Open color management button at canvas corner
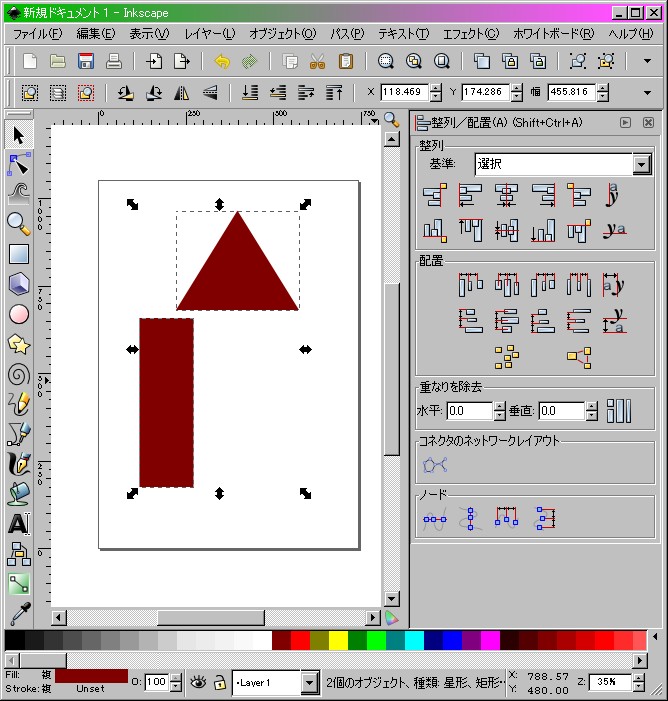The width and height of the screenshot is (668, 701). click(392, 618)
